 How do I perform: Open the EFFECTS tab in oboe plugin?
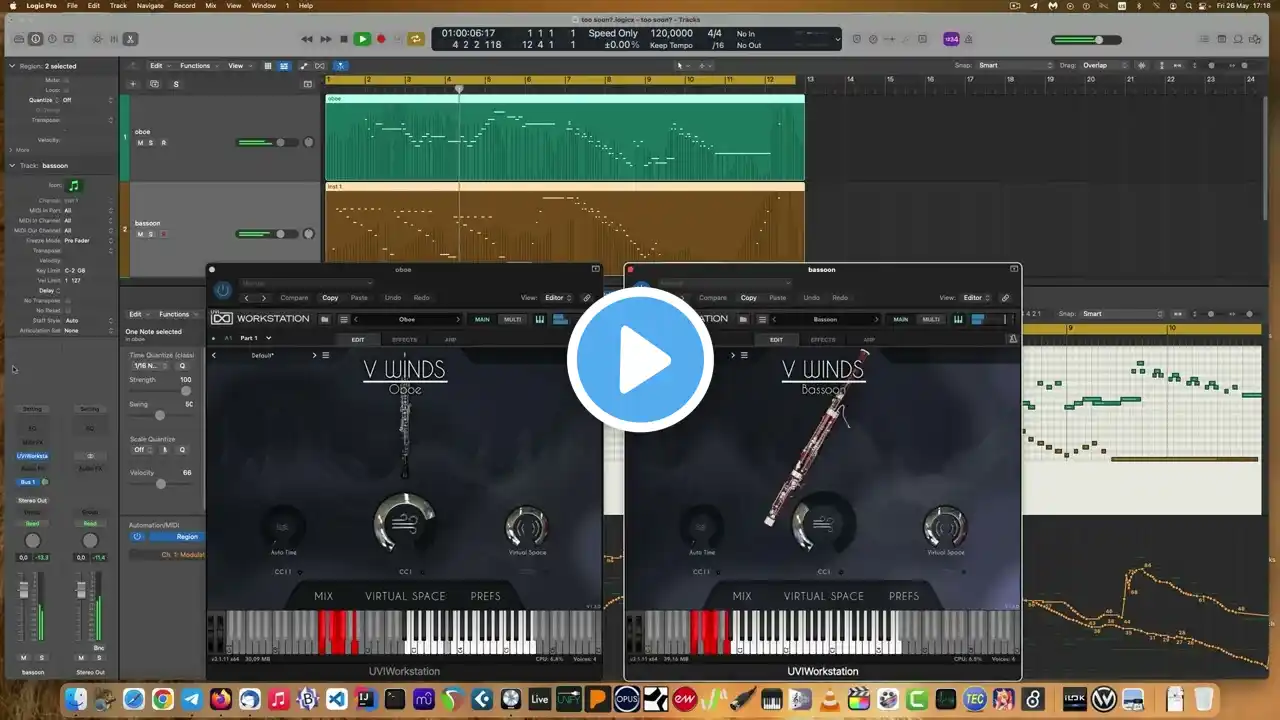(x=405, y=340)
